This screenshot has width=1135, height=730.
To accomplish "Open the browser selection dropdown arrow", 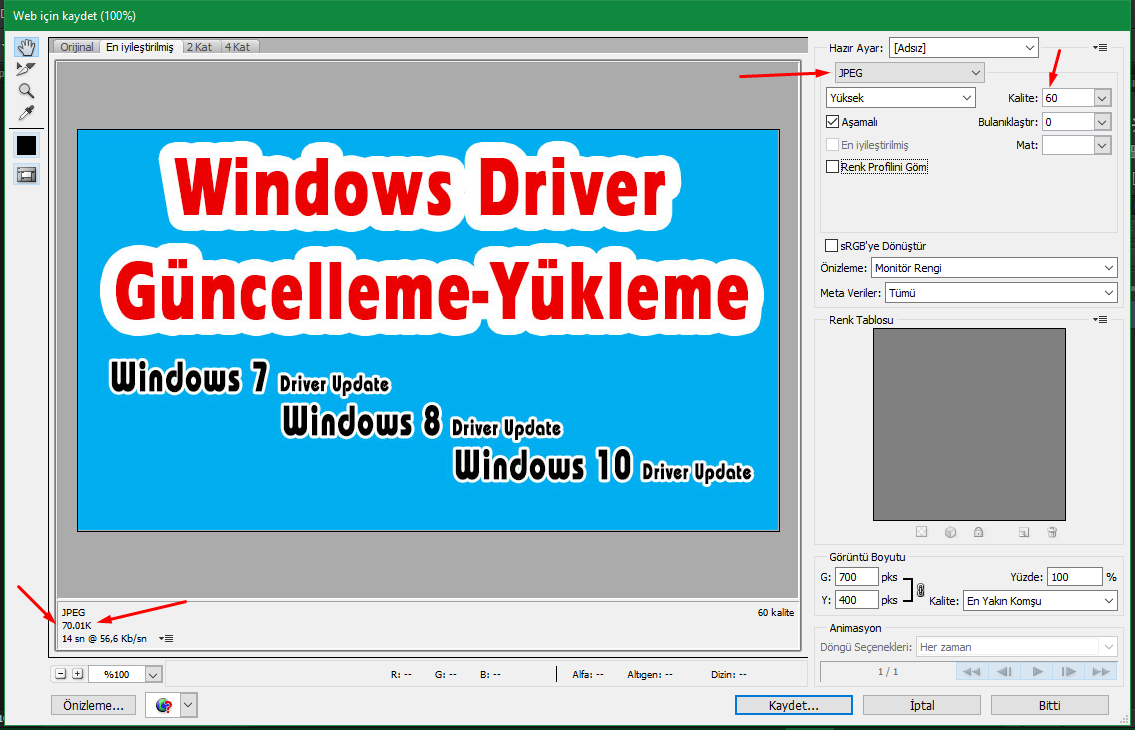I will pos(188,705).
